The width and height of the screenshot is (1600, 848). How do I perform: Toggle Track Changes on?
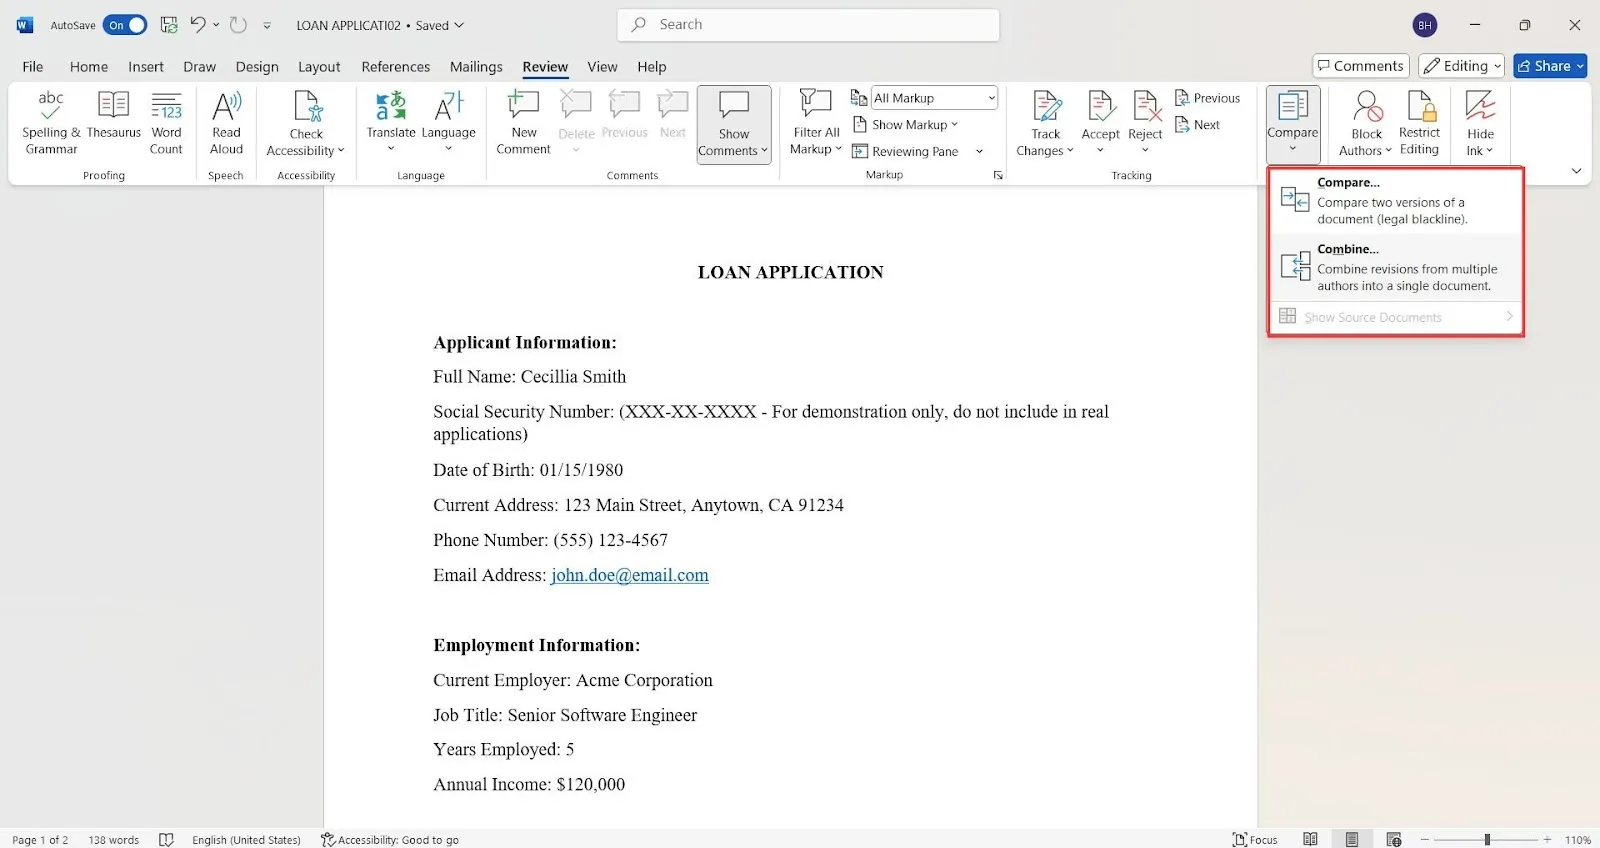point(1045,123)
